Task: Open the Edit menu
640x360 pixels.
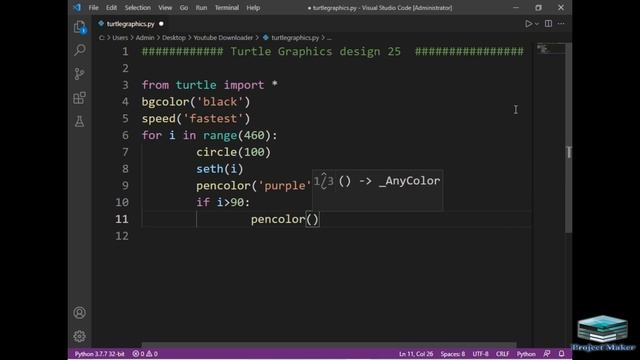Action: (111, 8)
